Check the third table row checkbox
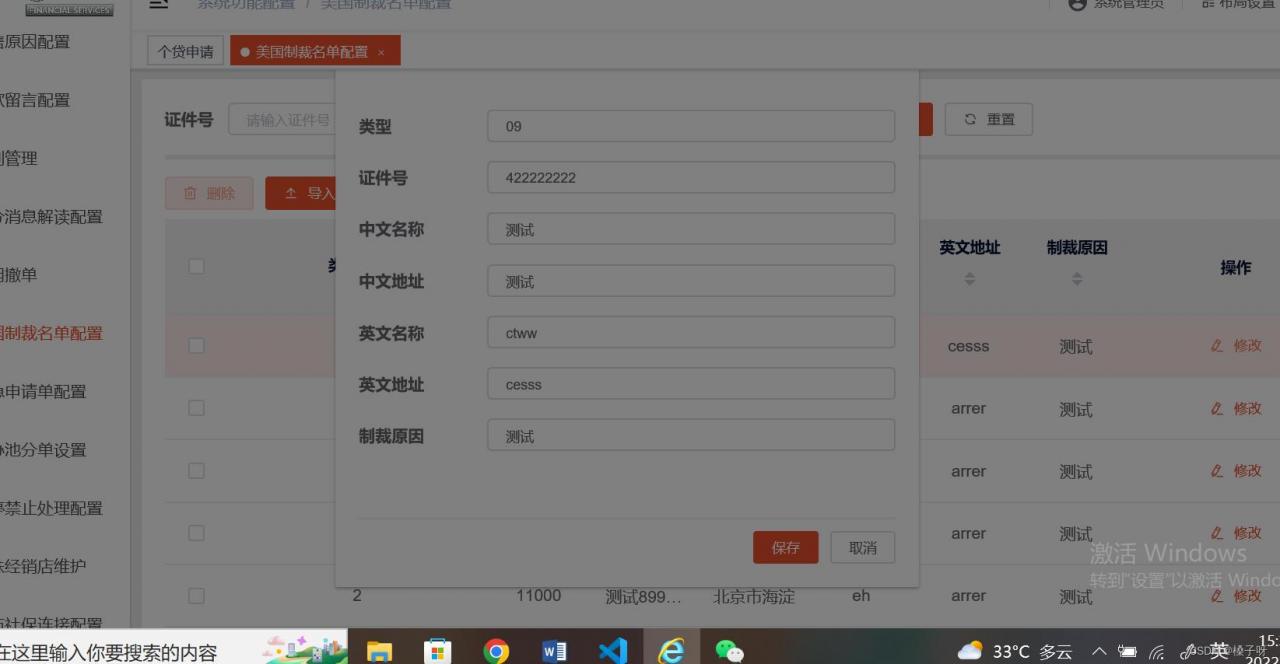Viewport: 1280px width, 664px height. point(196,470)
